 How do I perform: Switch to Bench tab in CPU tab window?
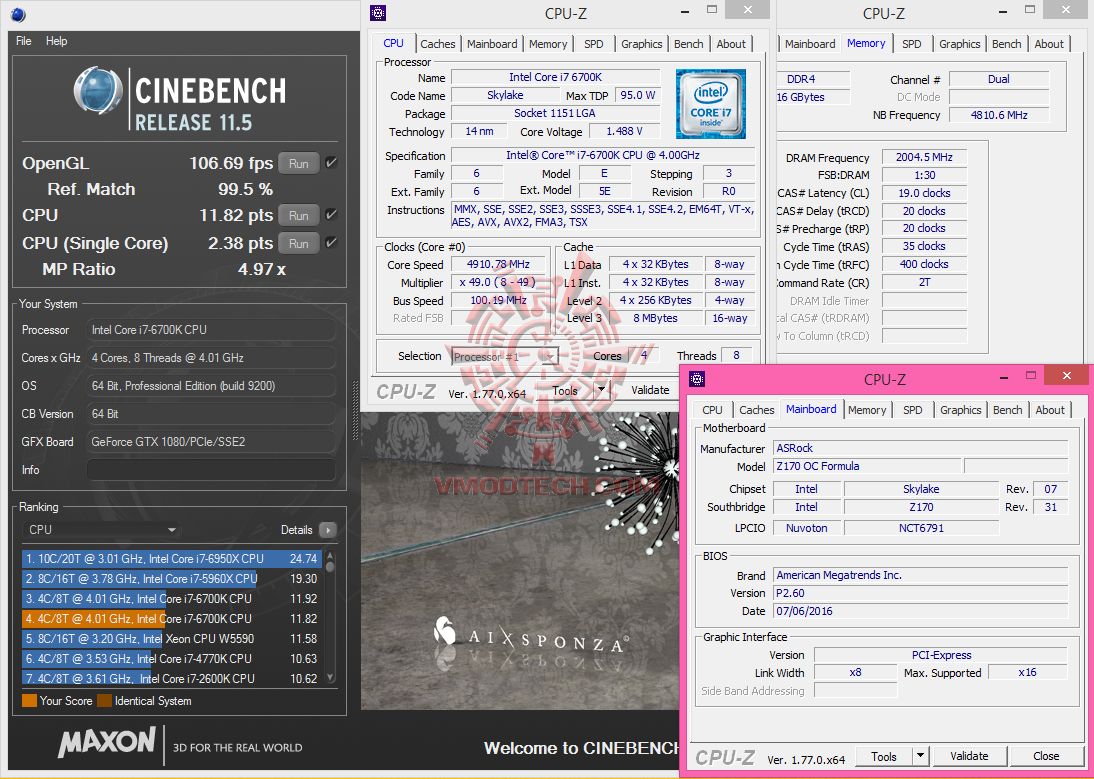pos(689,44)
